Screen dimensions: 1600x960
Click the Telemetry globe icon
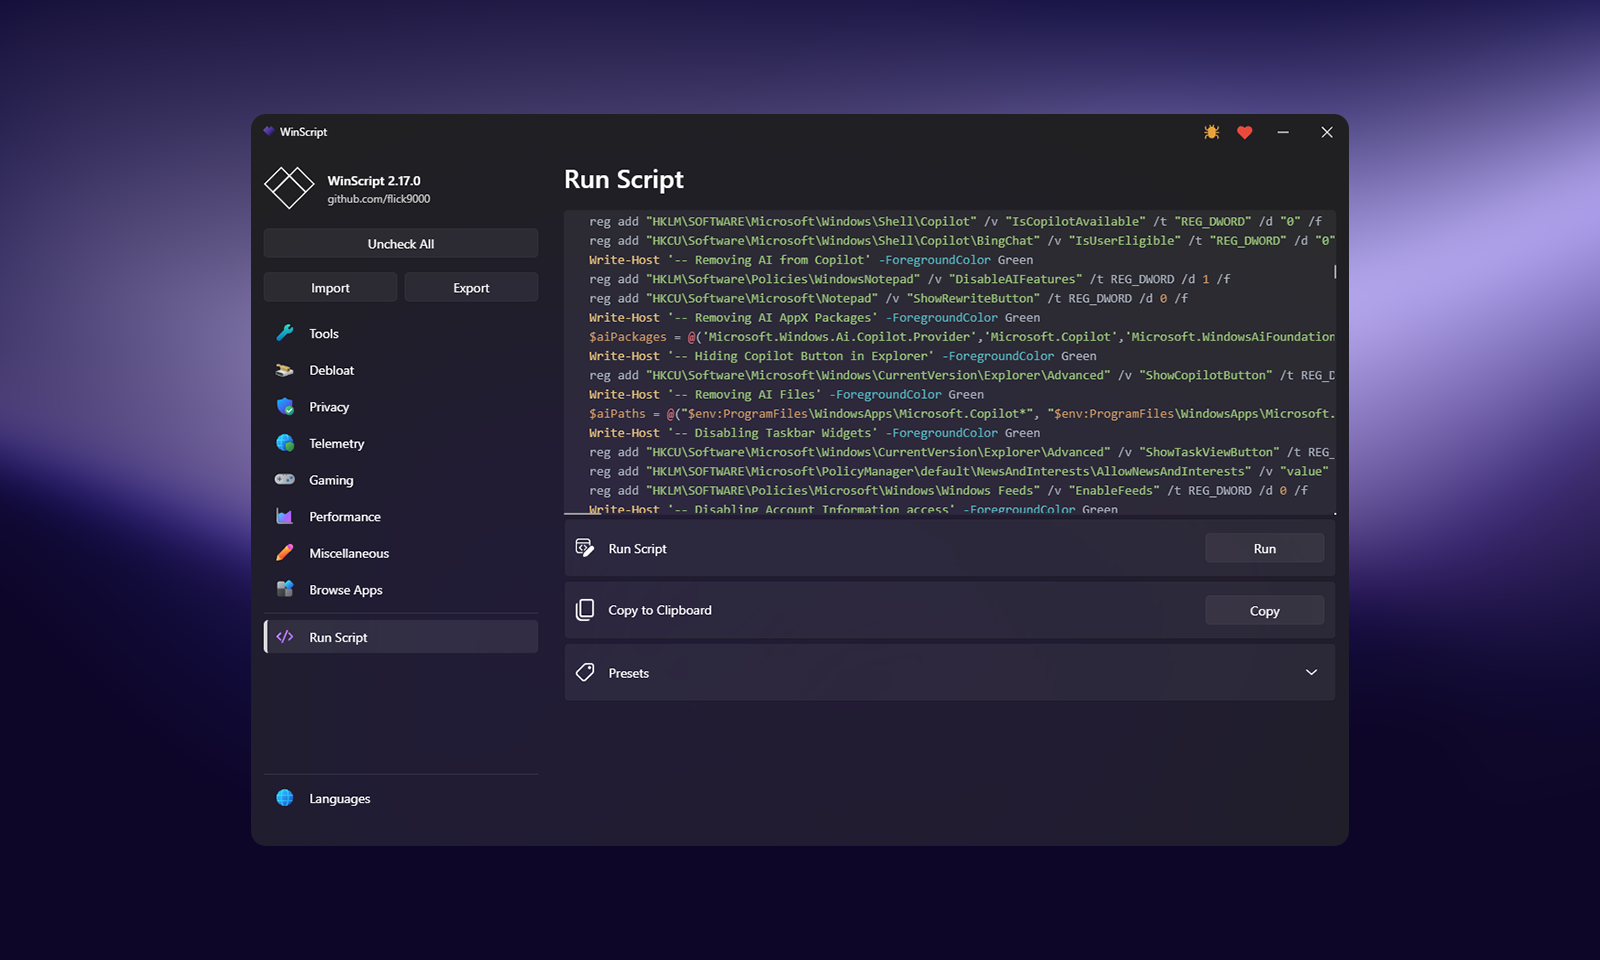coord(285,443)
